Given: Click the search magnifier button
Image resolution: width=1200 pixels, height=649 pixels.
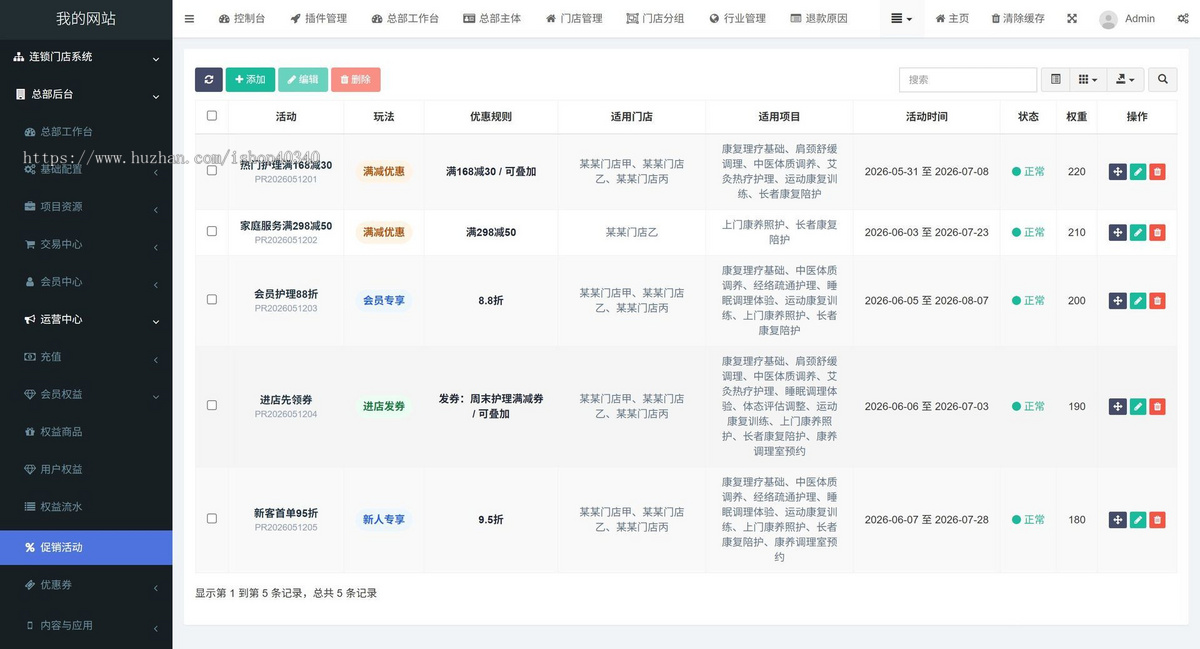Looking at the screenshot, I should pyautogui.click(x=1162, y=80).
